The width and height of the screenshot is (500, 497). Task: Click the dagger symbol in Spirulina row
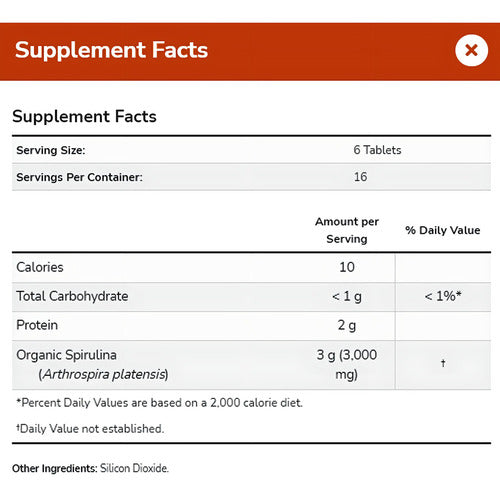(443, 363)
